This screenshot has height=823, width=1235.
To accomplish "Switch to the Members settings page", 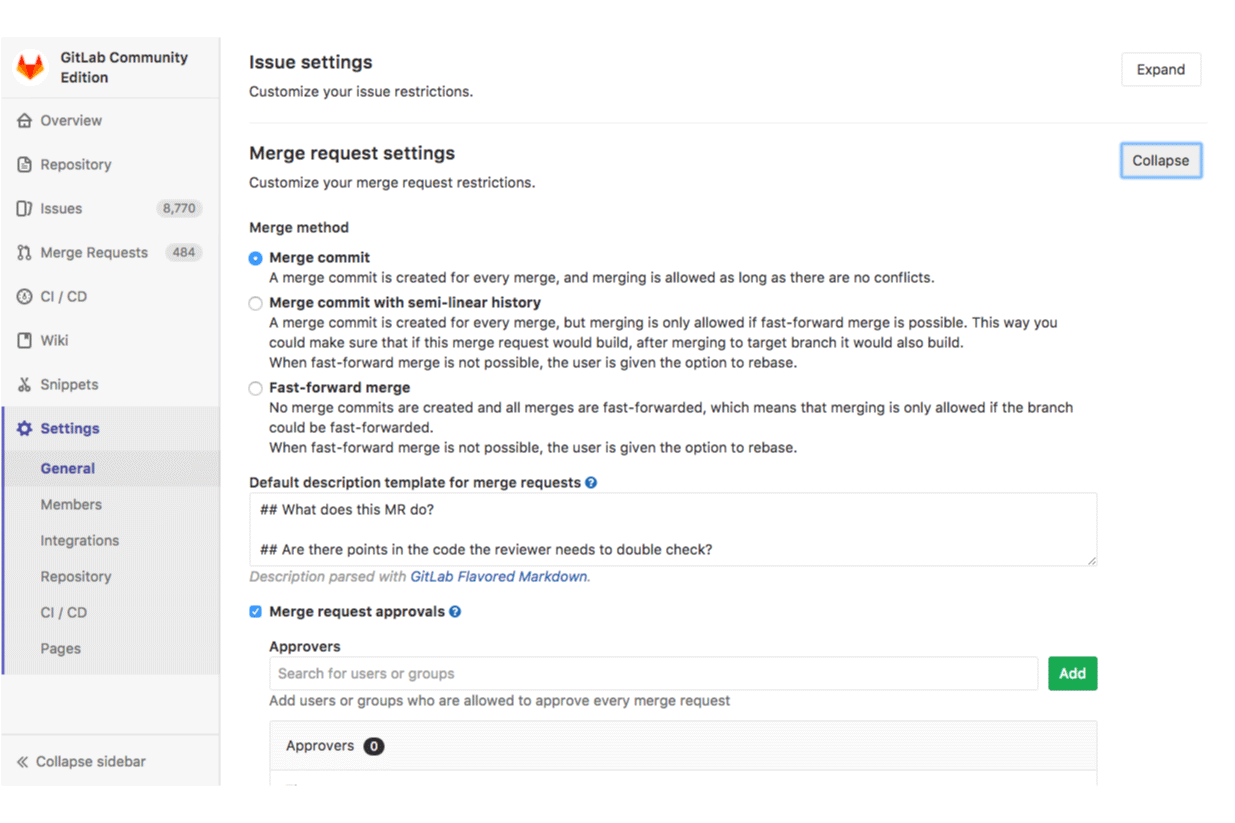I will point(71,504).
